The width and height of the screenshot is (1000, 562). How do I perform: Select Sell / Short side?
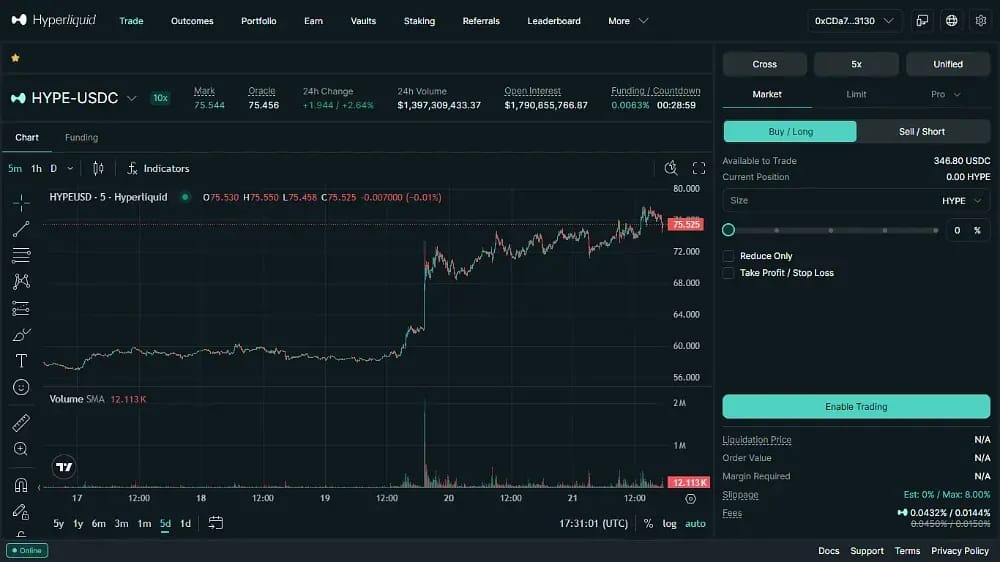click(x=922, y=131)
